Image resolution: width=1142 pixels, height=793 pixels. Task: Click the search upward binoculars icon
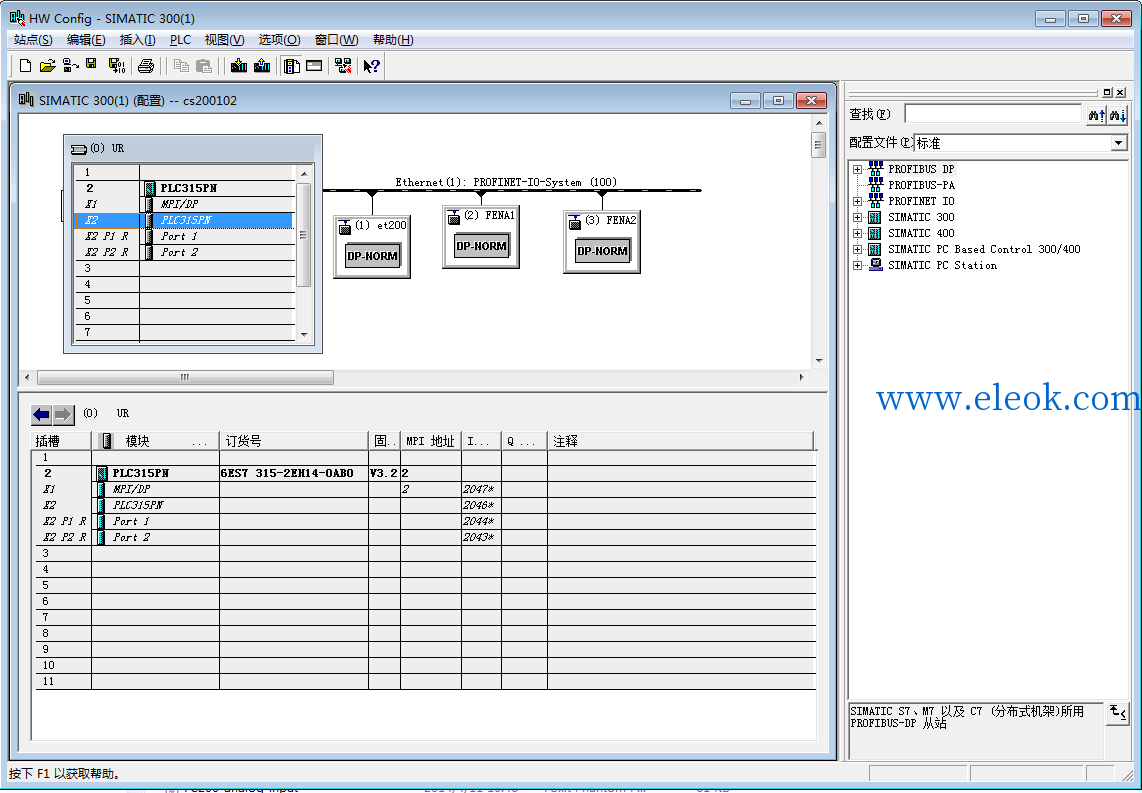tap(1096, 114)
